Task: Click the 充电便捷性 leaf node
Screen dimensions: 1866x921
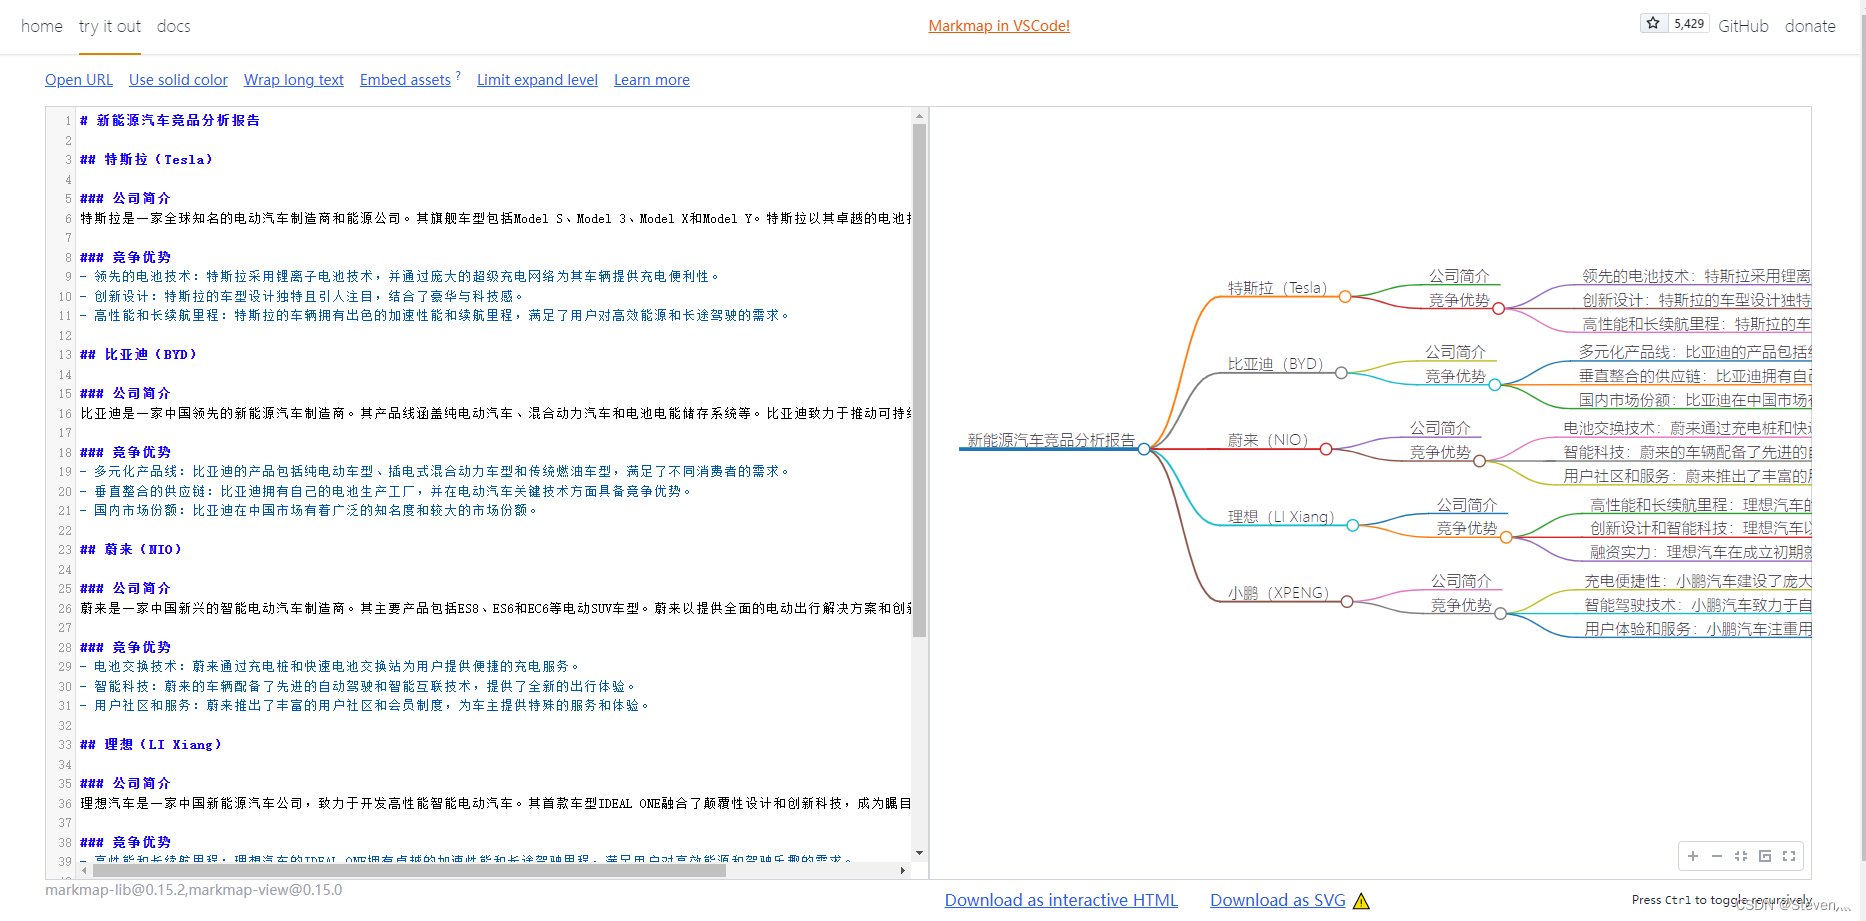Action: tap(1697, 581)
